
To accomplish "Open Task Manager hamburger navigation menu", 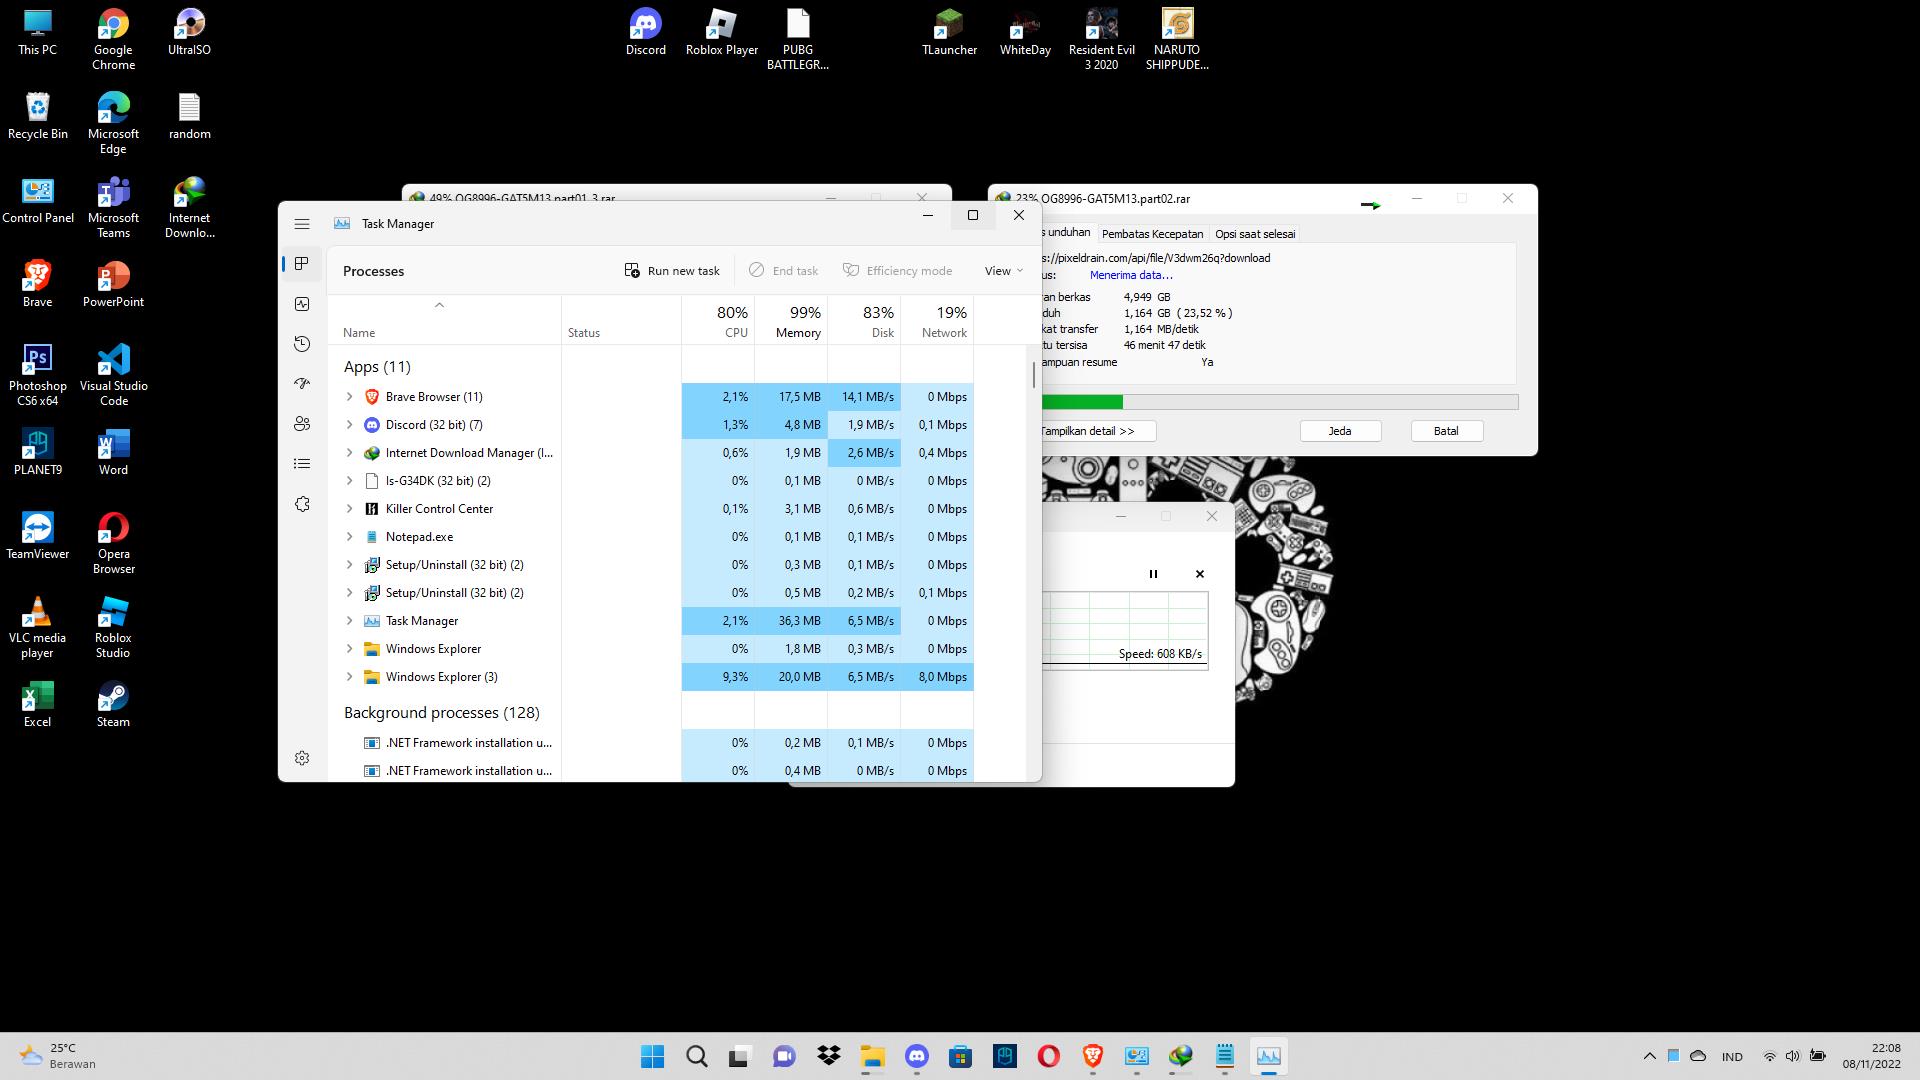I will [302, 224].
